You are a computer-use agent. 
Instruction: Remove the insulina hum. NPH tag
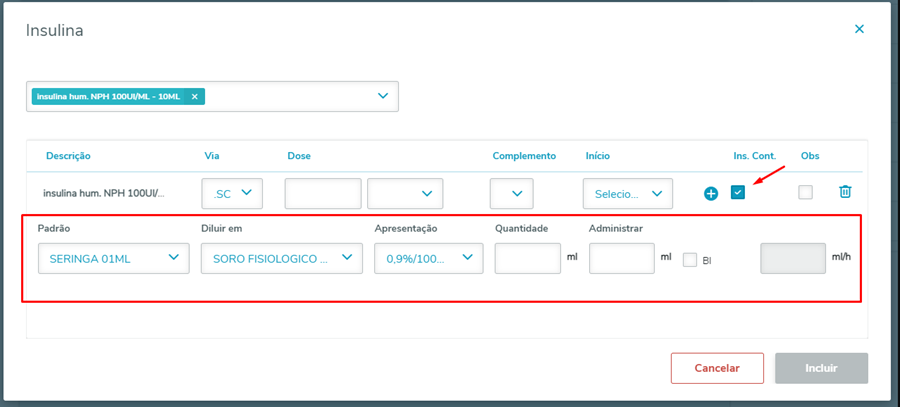coord(195,96)
